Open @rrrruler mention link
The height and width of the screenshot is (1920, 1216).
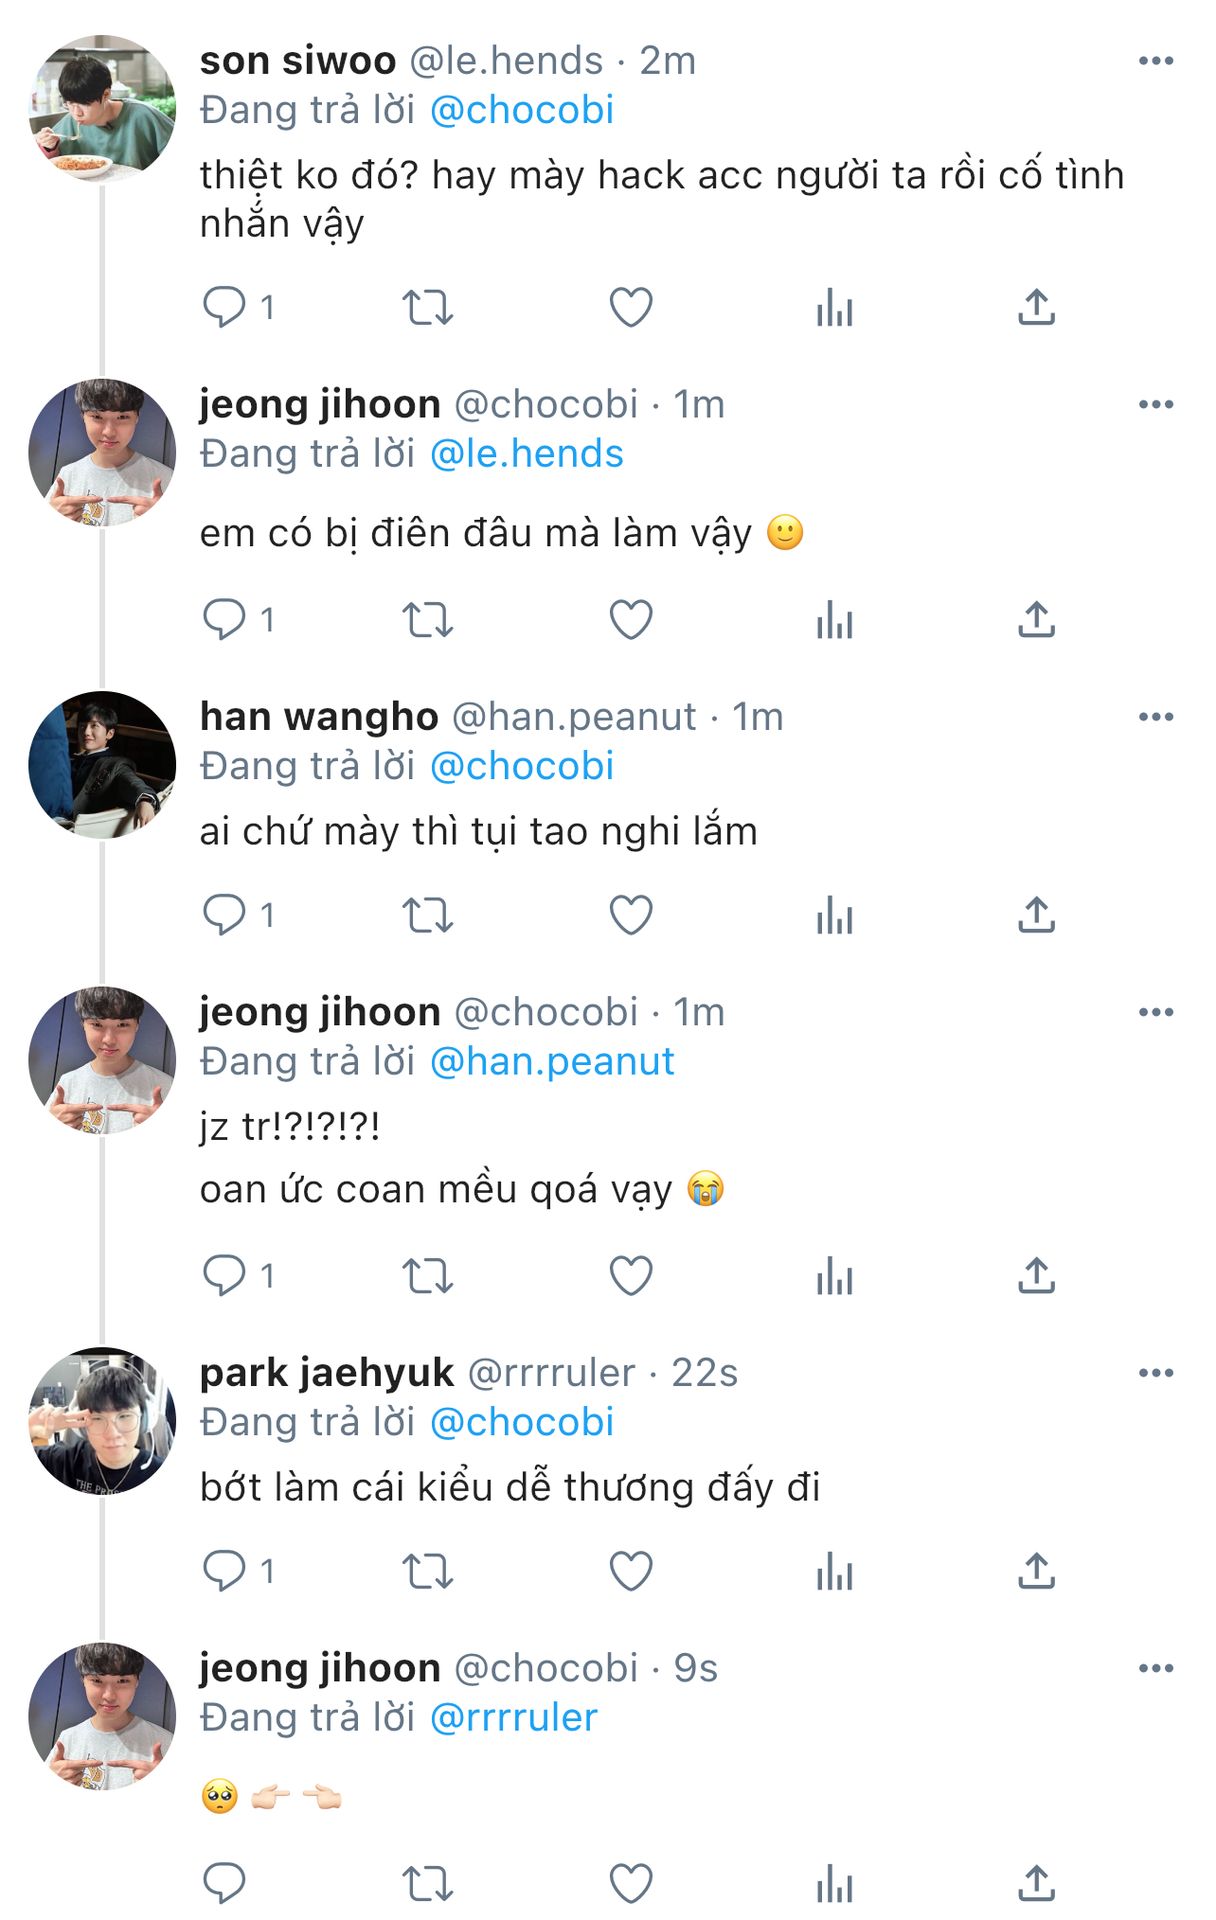pyautogui.click(x=513, y=1717)
